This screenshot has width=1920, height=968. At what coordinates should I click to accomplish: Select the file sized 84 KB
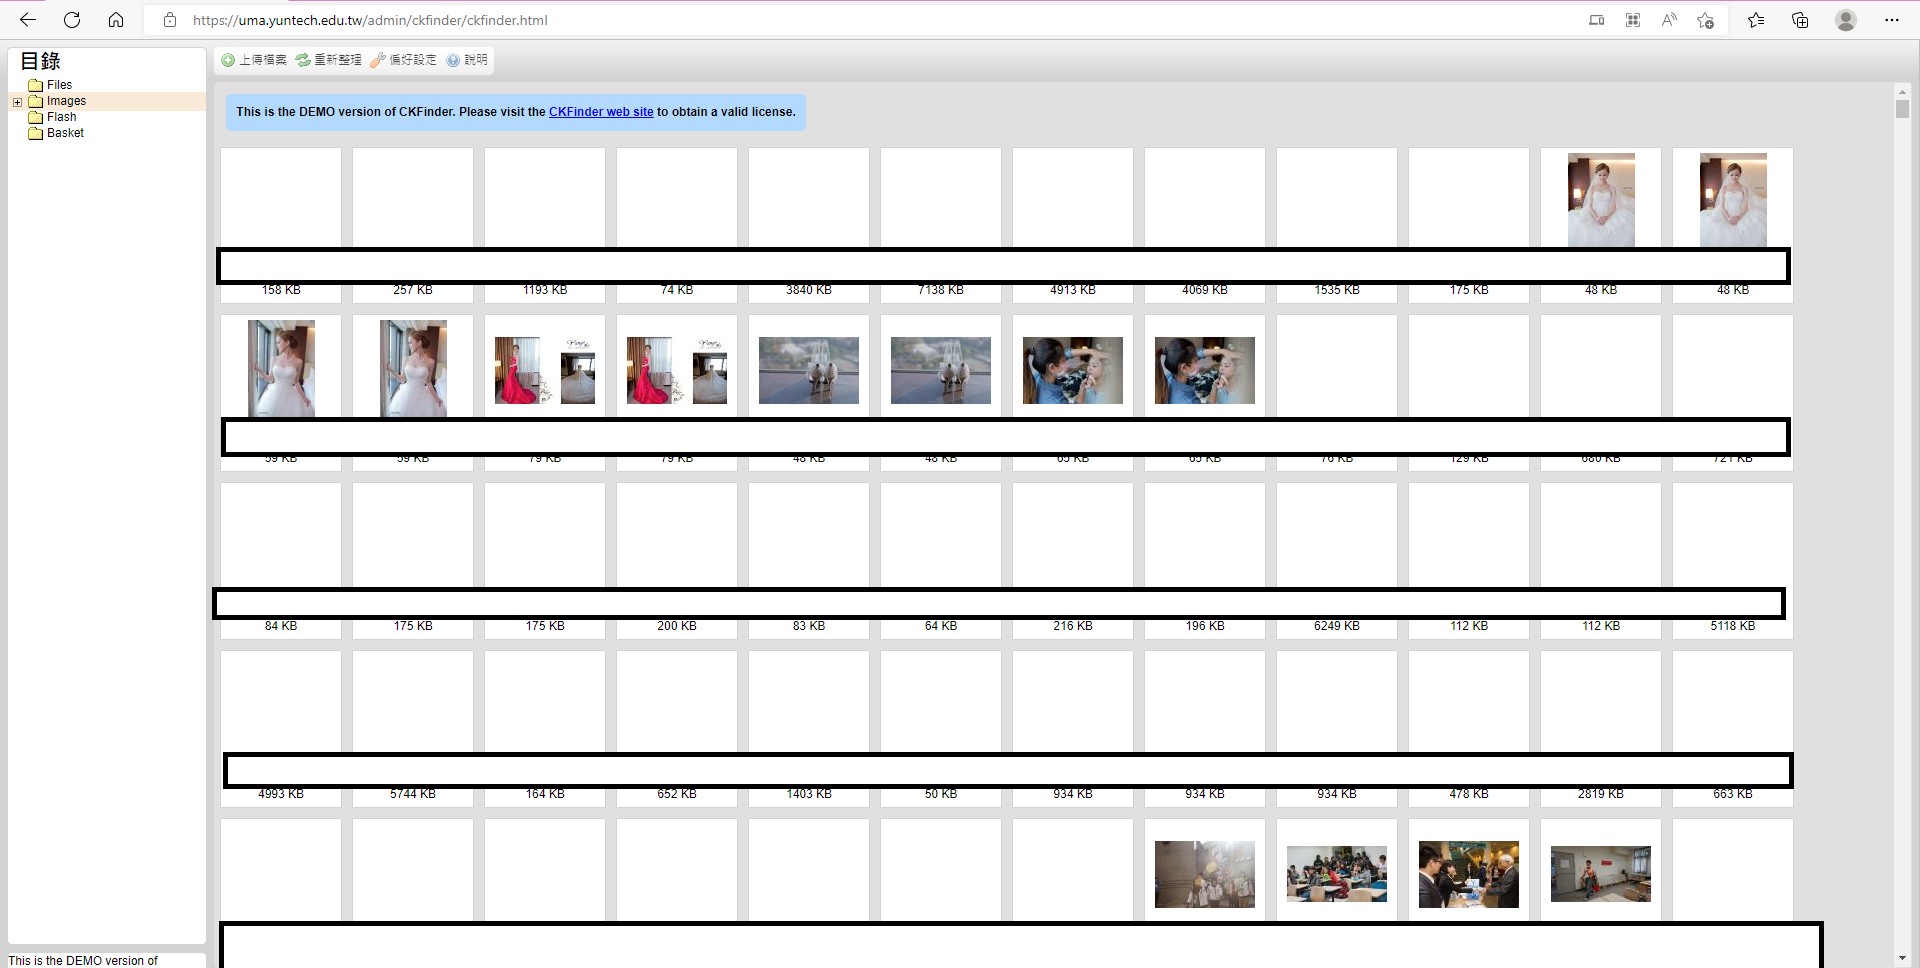click(281, 561)
